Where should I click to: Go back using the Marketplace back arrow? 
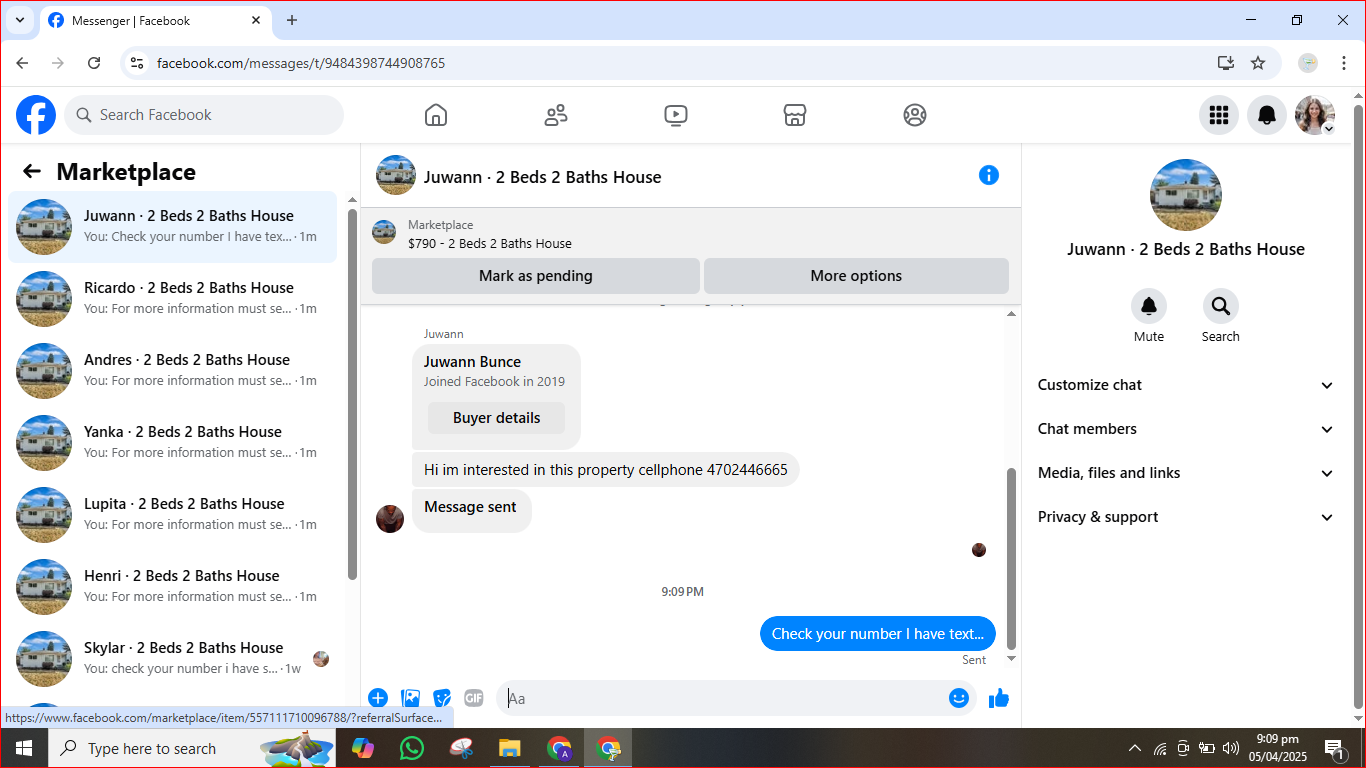point(32,172)
